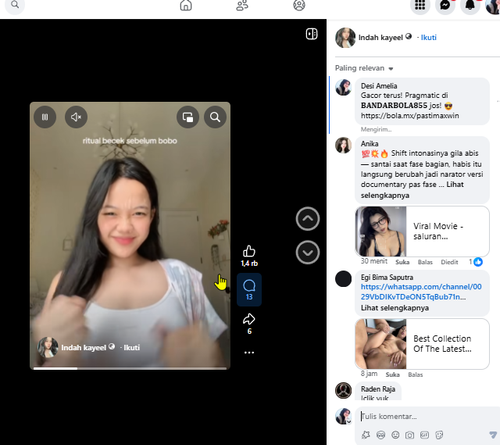Open Desi Amelia's avatar

pos(343,87)
